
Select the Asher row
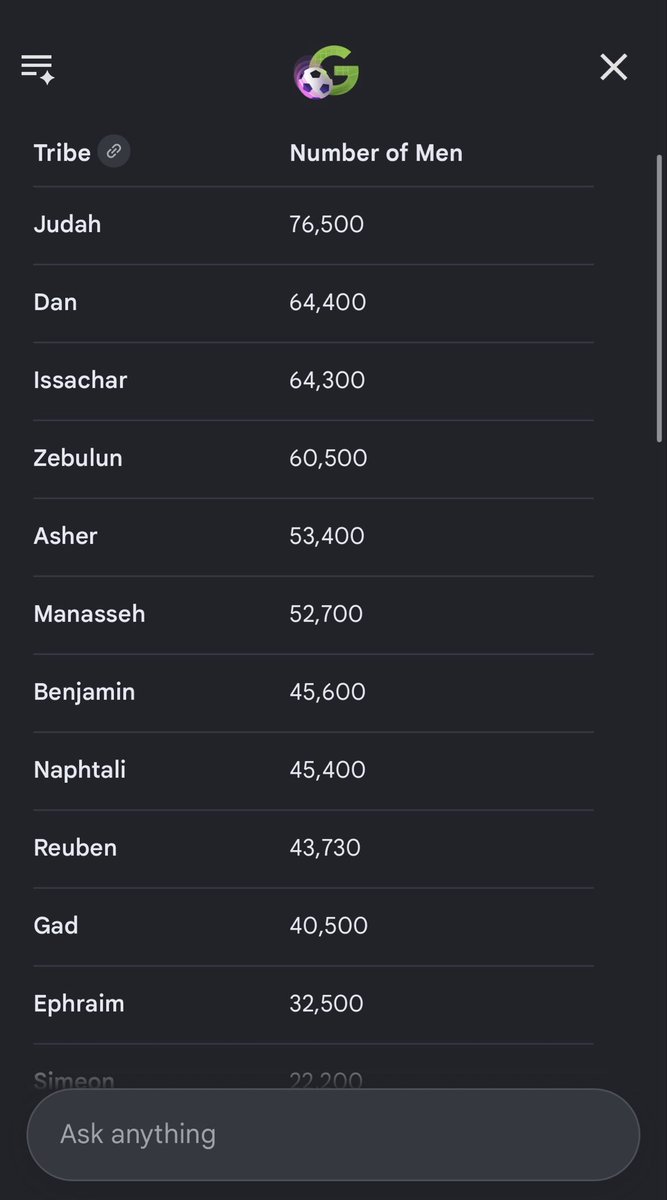pyautogui.click(x=313, y=537)
